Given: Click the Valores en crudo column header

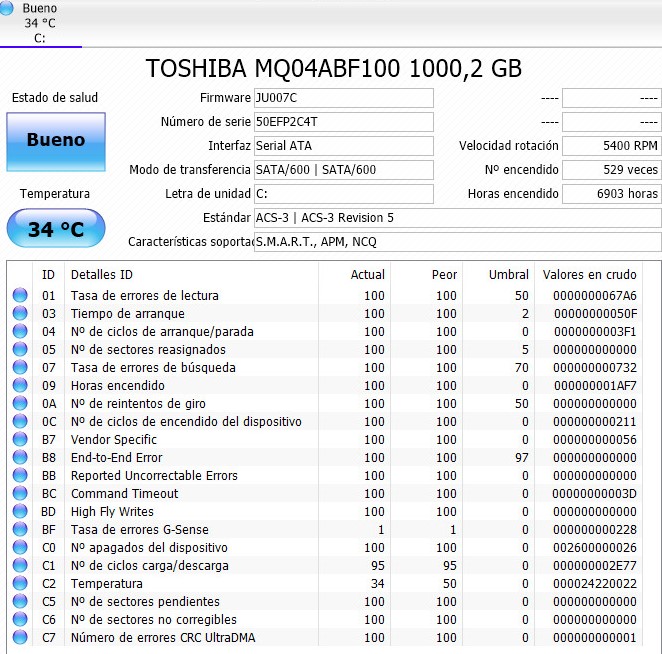Looking at the screenshot, I should tap(589, 274).
